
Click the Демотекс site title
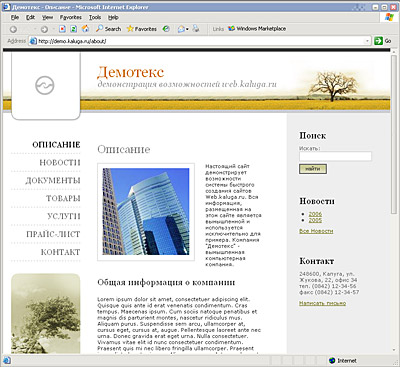tap(131, 72)
